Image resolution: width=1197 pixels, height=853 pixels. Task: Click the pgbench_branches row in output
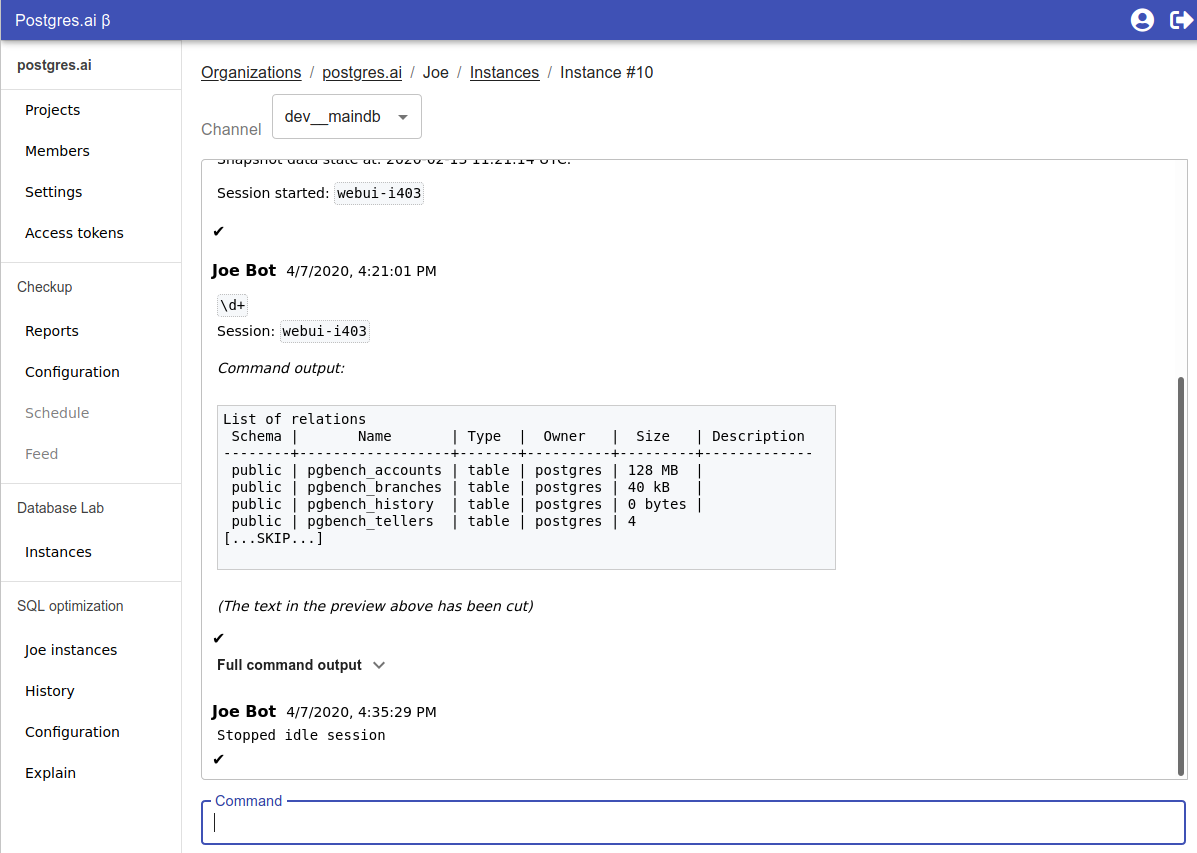466,487
